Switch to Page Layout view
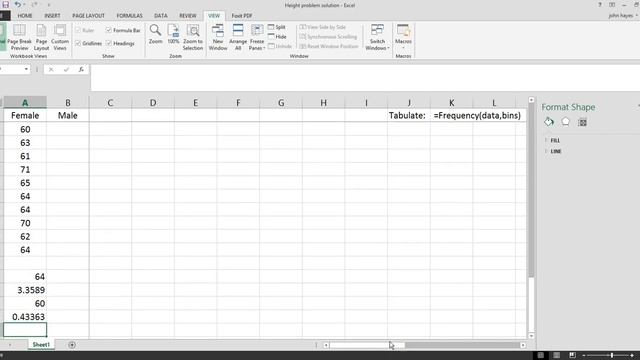 click(x=41, y=37)
